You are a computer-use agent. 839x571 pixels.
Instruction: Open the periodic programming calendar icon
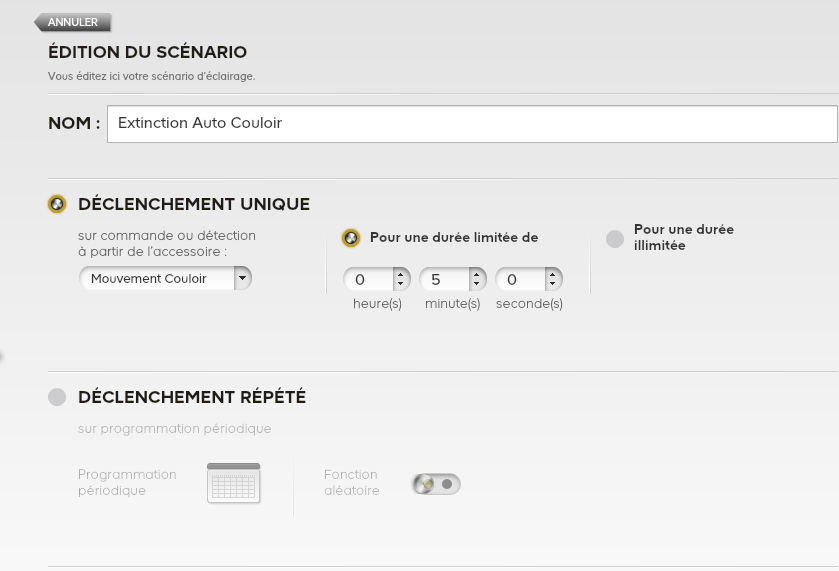pyautogui.click(x=233, y=483)
